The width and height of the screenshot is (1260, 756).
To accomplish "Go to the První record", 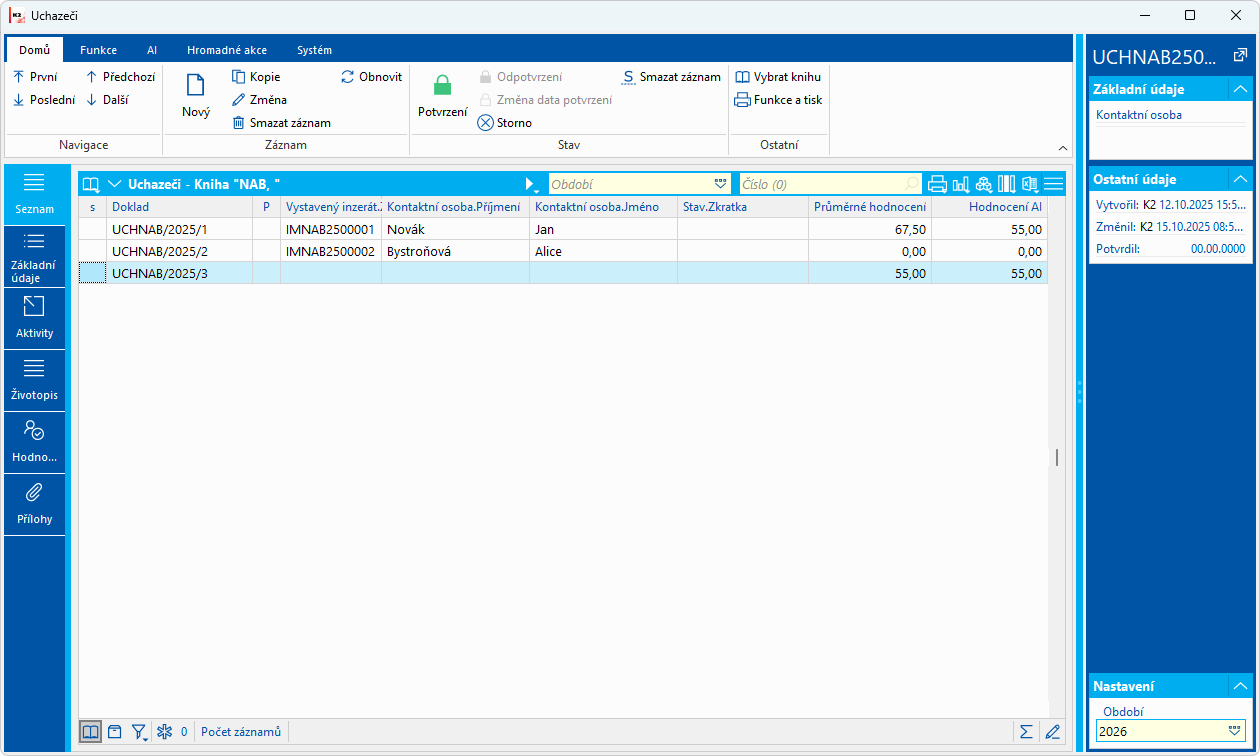I will [35, 77].
